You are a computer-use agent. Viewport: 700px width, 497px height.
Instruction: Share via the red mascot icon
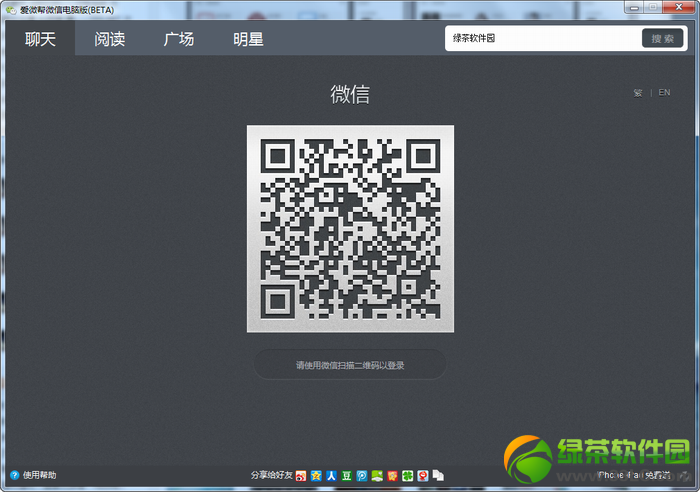423,476
